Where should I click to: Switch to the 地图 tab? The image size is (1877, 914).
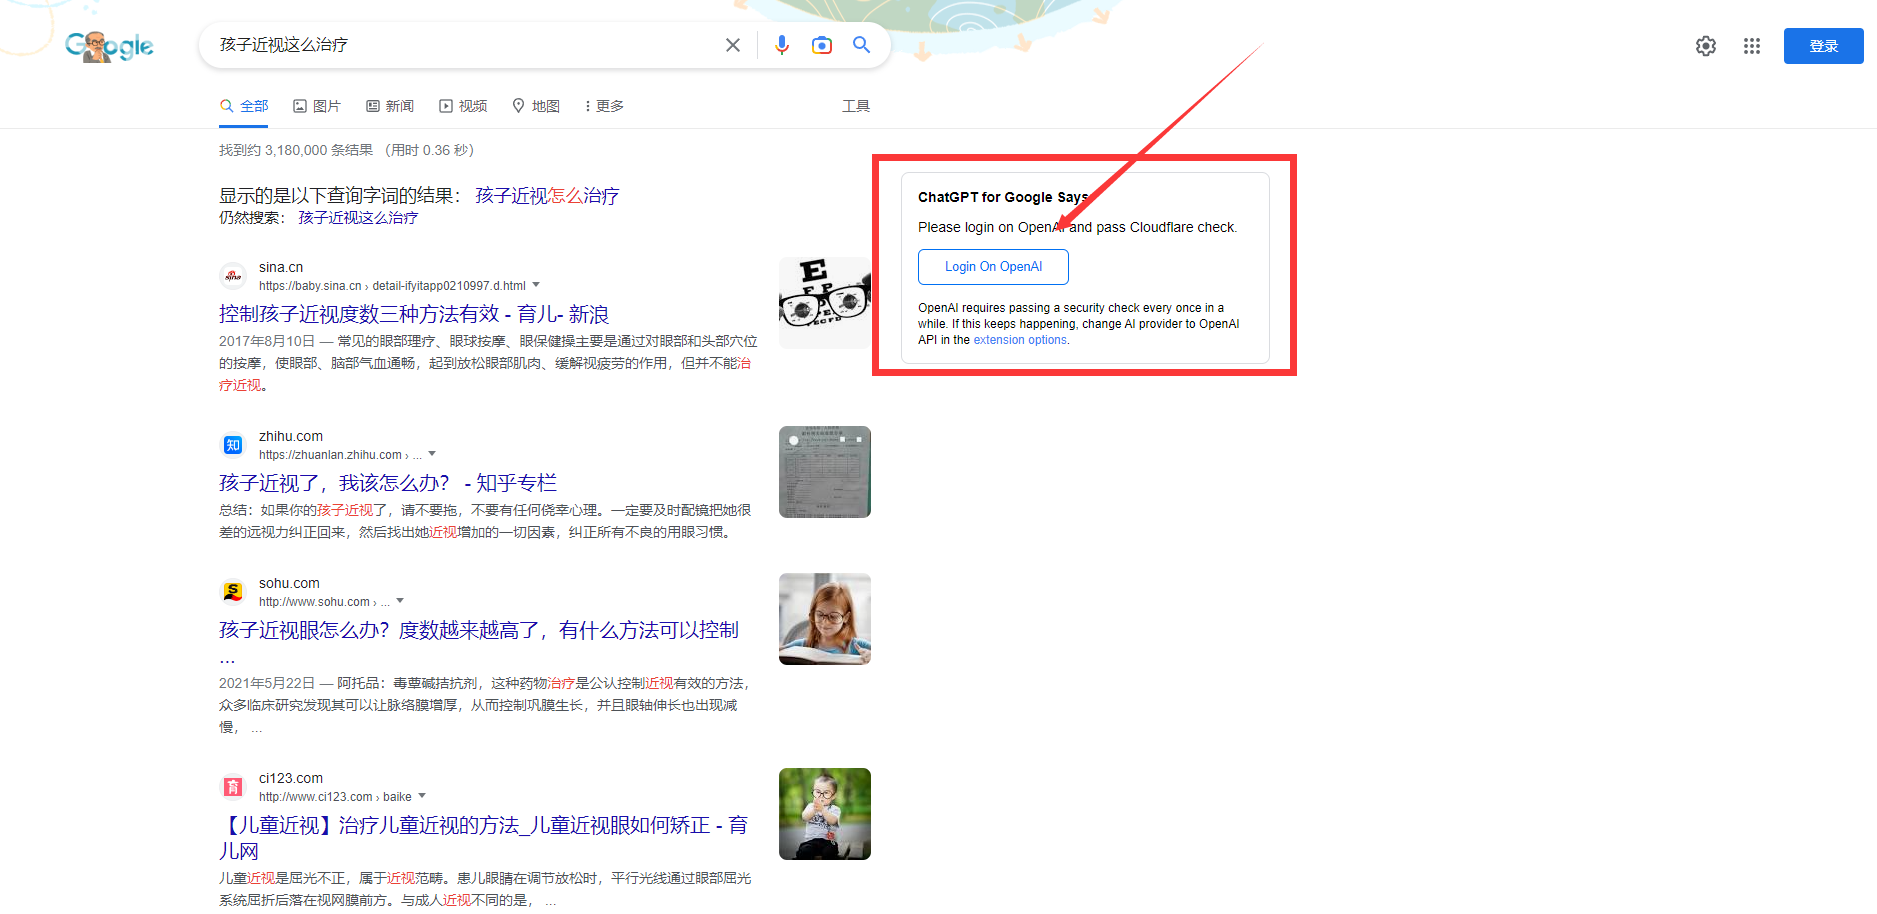point(536,106)
